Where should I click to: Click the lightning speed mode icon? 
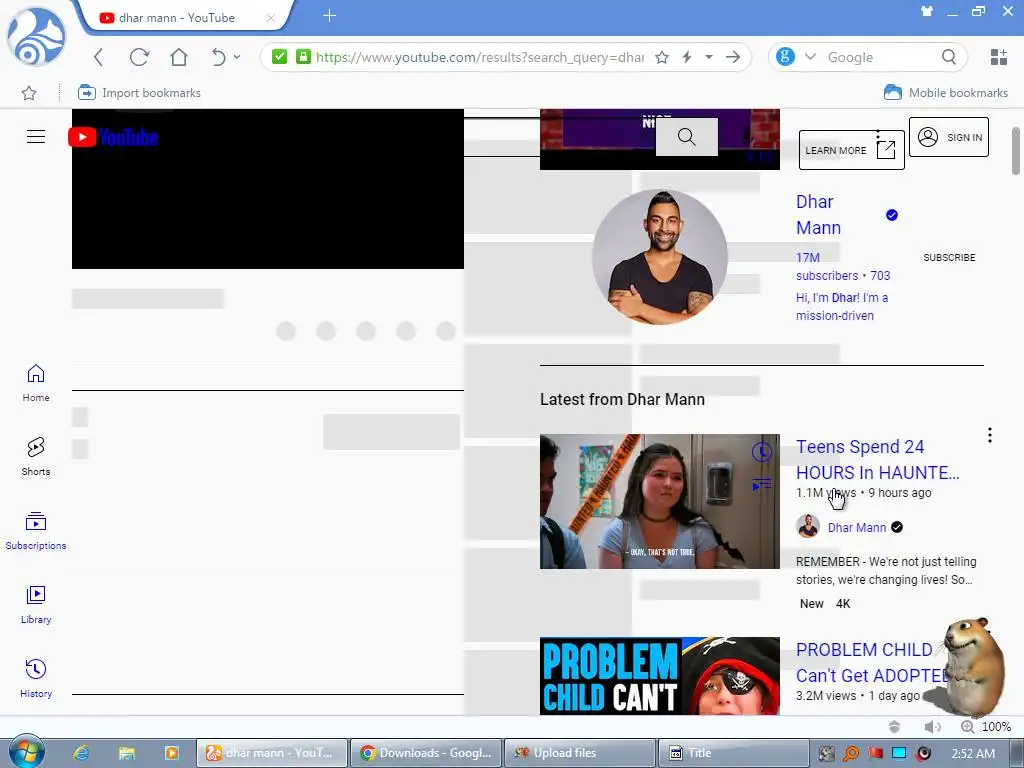[687, 57]
